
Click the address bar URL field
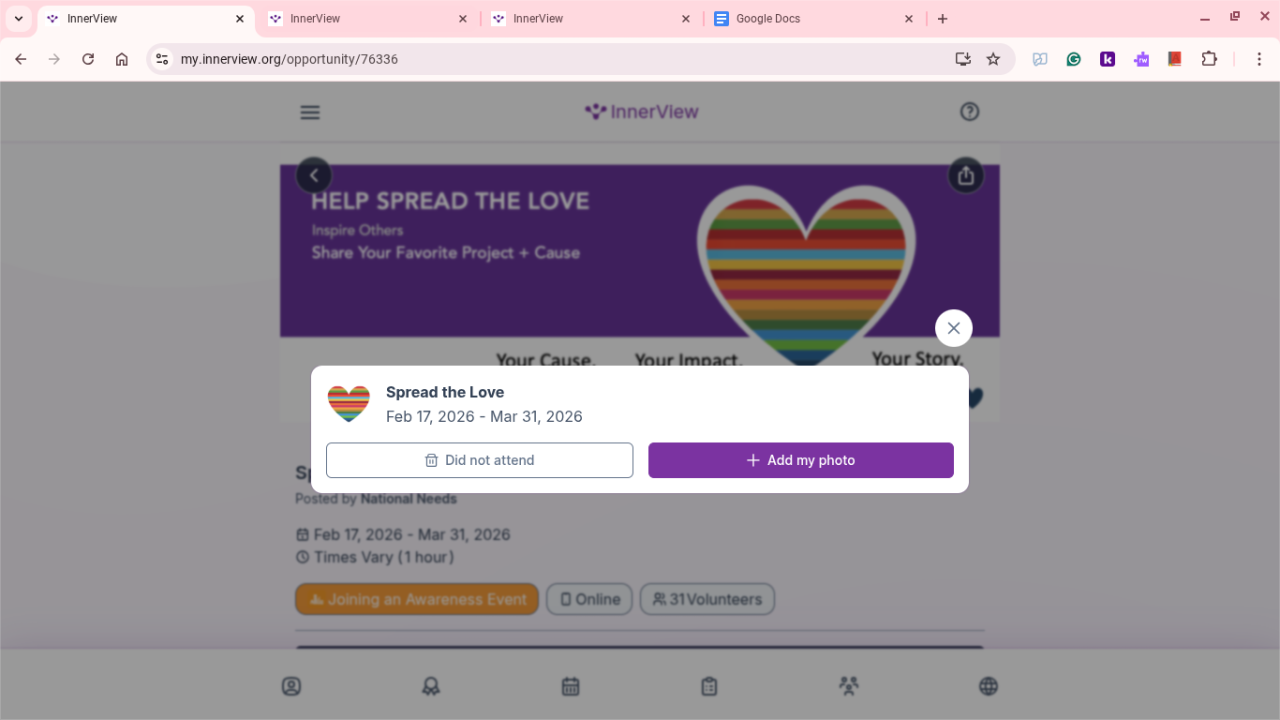[x=560, y=59]
